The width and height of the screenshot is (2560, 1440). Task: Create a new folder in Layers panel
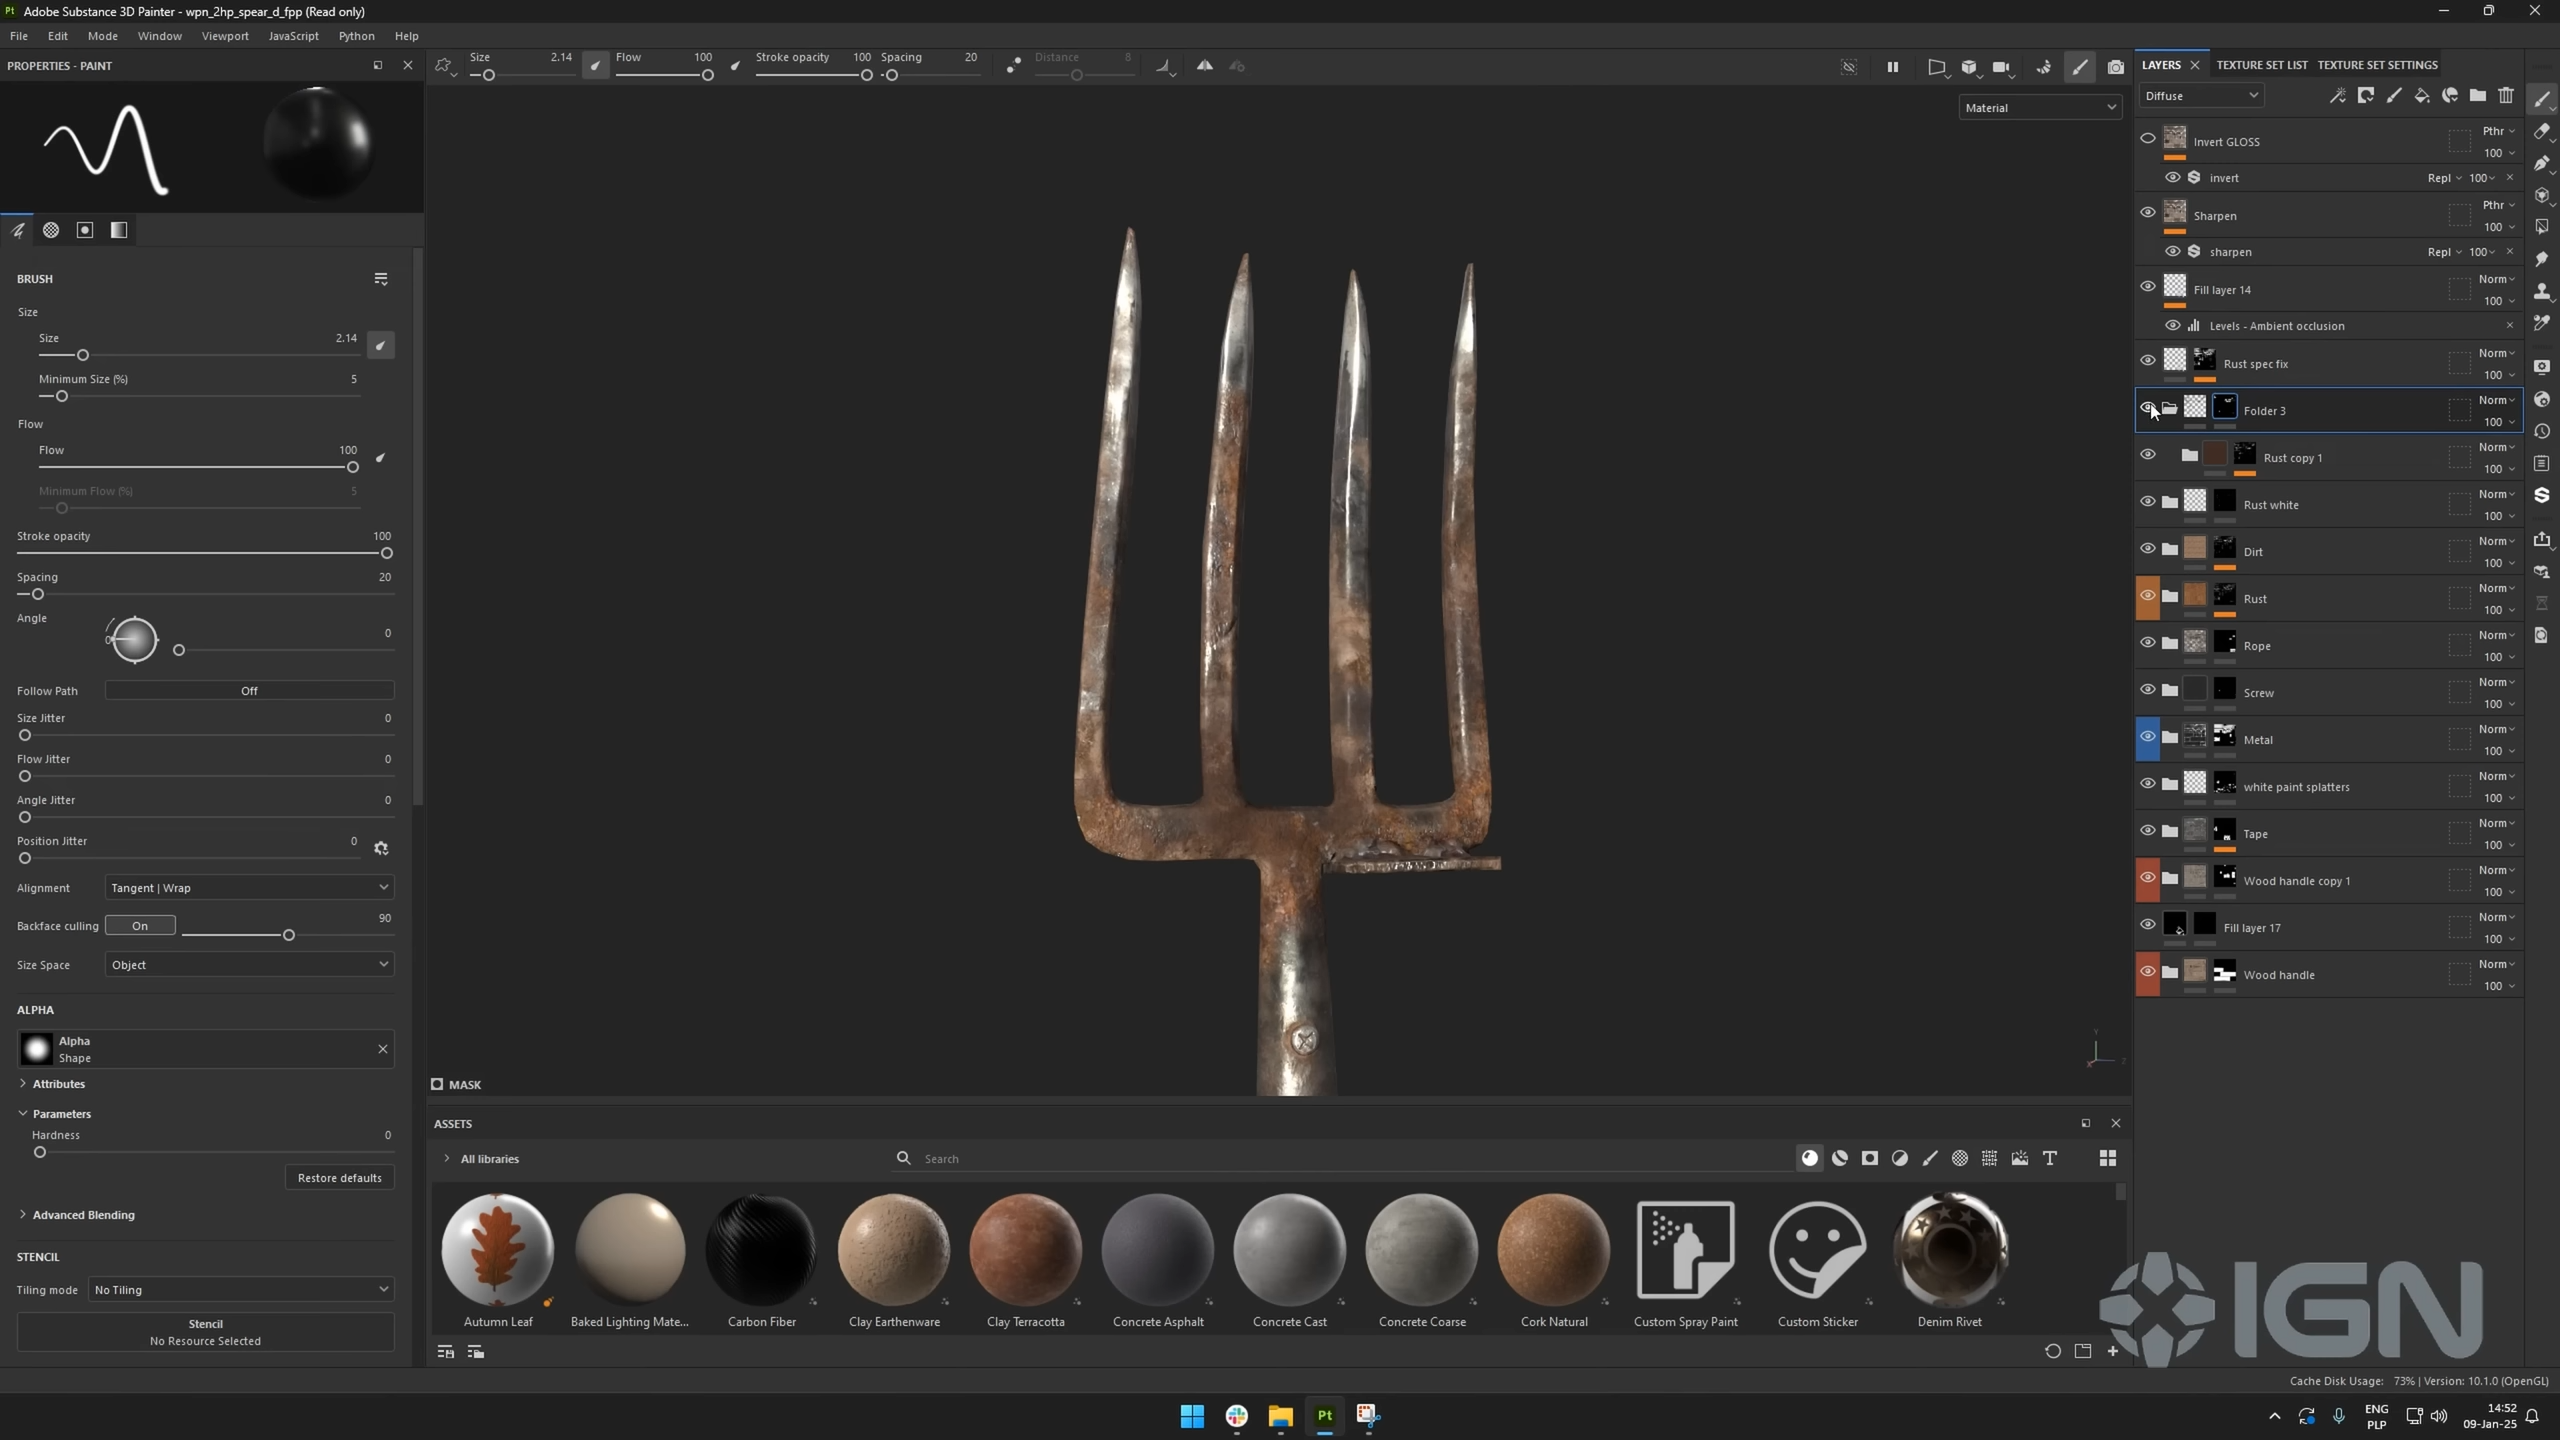click(2478, 96)
